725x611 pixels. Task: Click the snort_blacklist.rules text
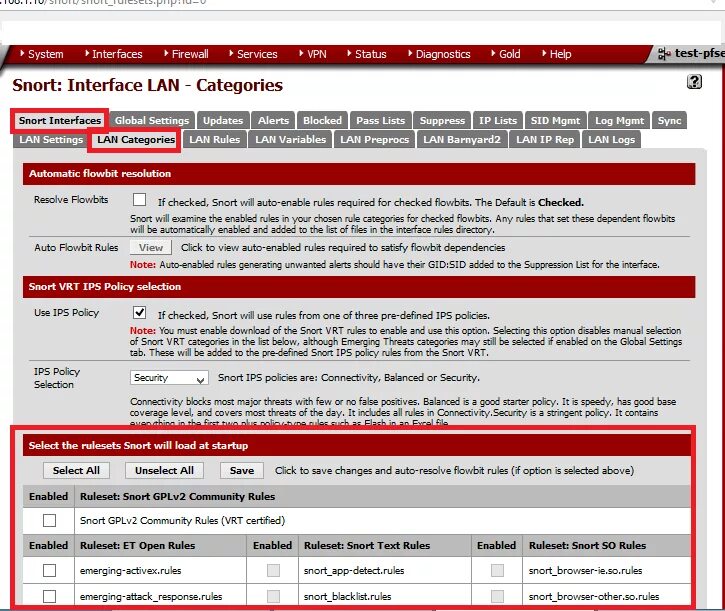[347, 597]
